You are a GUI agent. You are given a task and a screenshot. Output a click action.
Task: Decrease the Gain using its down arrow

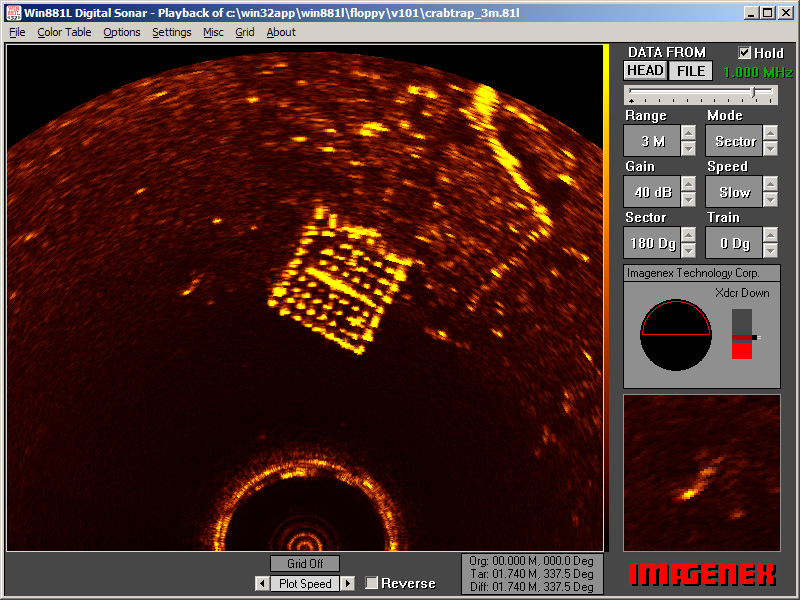[689, 200]
